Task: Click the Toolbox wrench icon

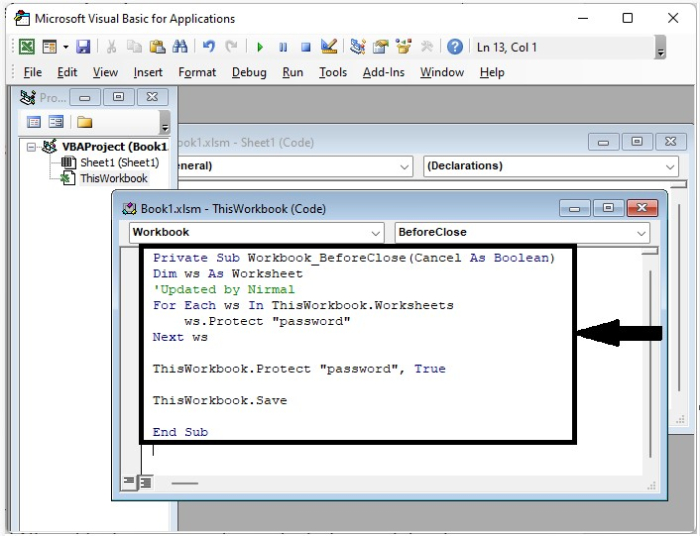Action: click(x=427, y=46)
